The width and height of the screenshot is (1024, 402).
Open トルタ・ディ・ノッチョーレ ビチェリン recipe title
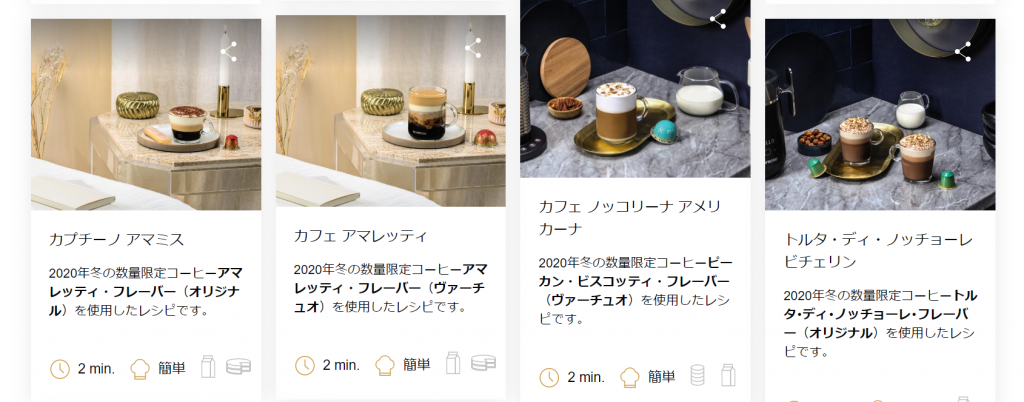pyautogui.click(x=878, y=251)
